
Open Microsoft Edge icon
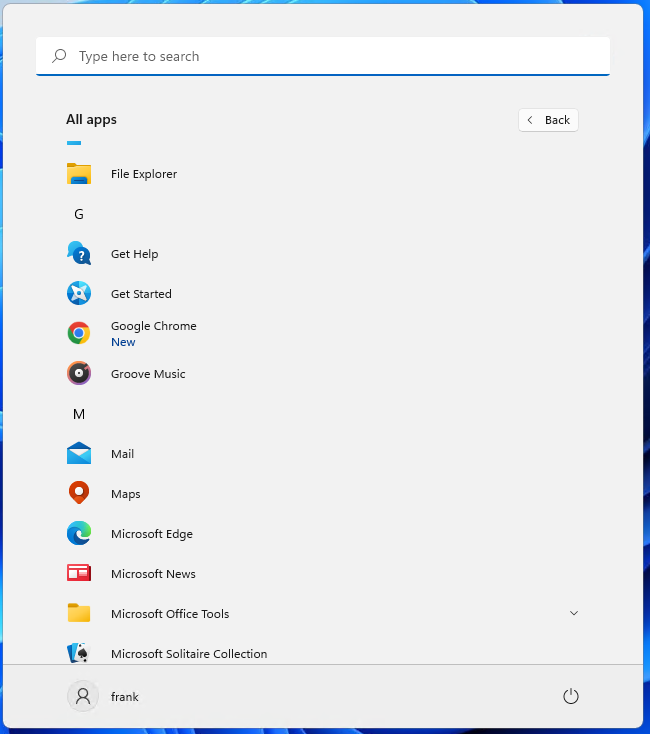pos(79,533)
